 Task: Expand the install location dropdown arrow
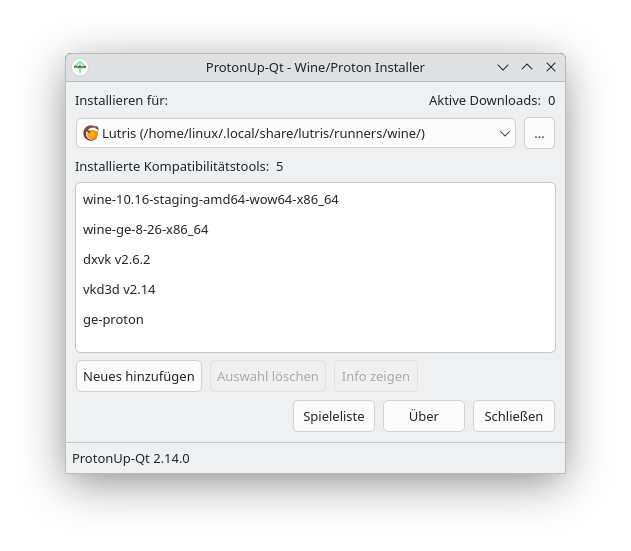(x=505, y=133)
